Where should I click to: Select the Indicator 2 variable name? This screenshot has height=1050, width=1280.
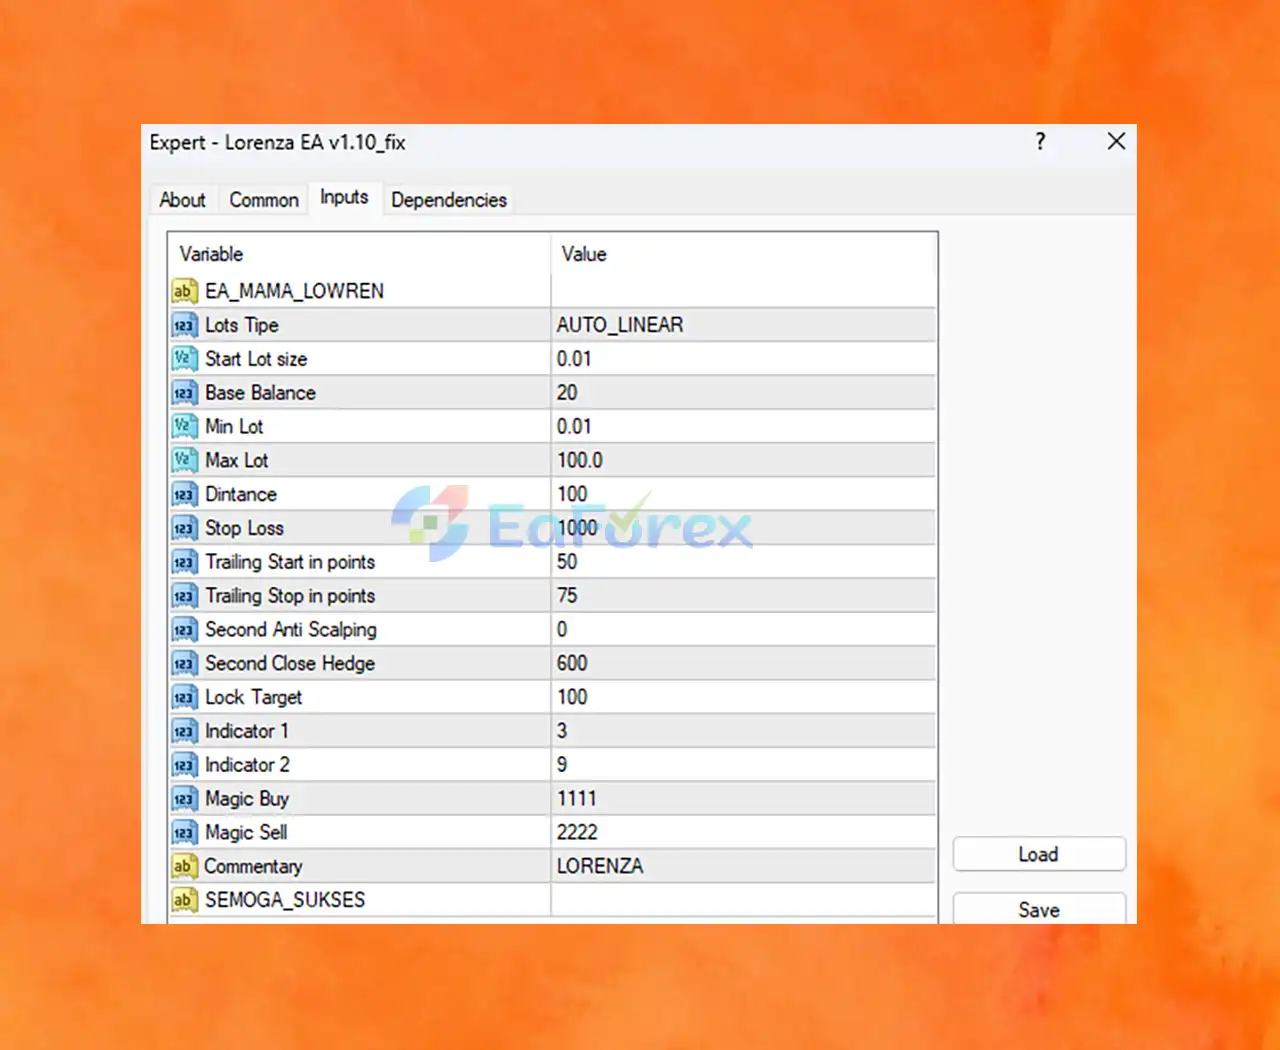(x=248, y=765)
